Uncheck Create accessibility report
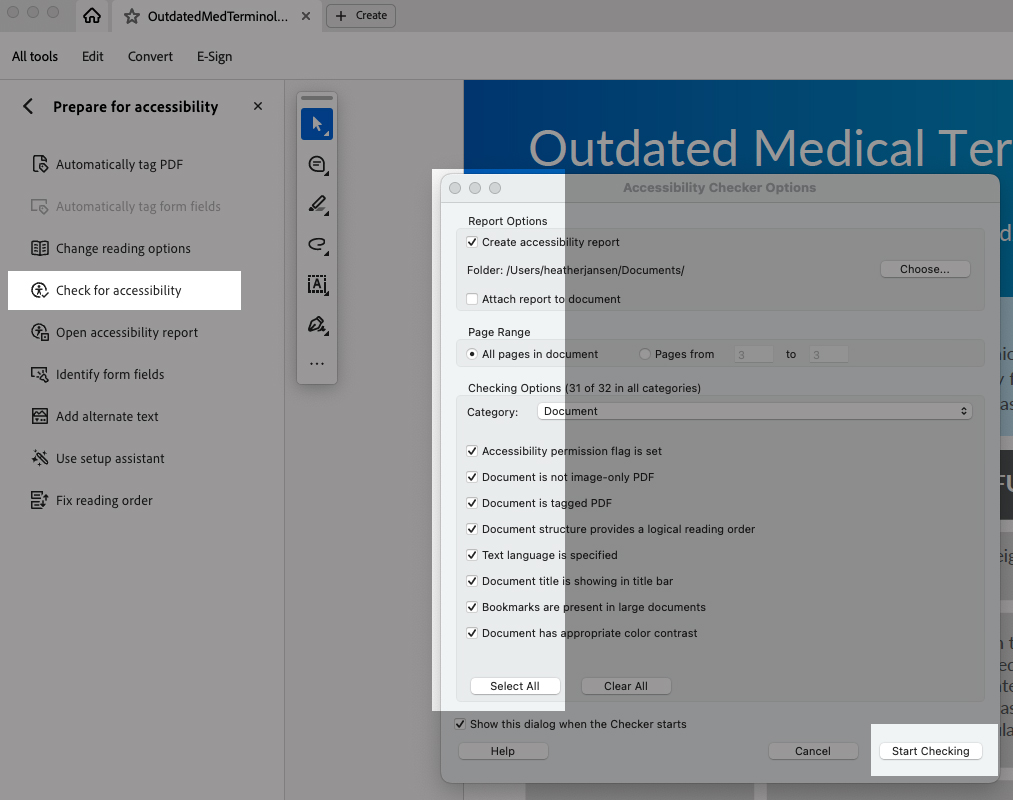The width and height of the screenshot is (1013, 800). (472, 242)
